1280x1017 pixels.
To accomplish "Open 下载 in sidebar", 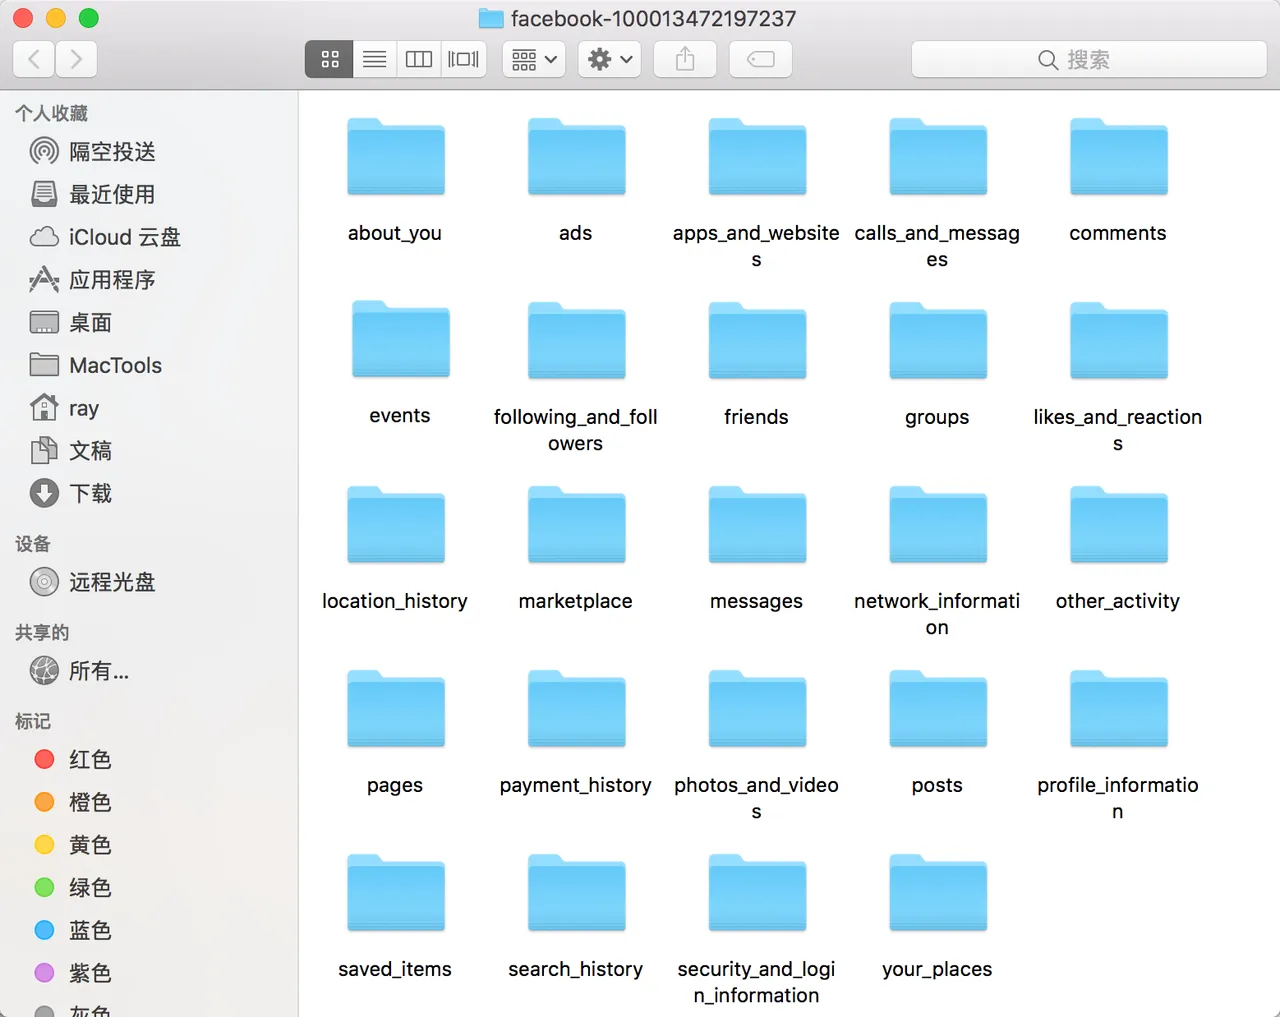I will (149, 493).
